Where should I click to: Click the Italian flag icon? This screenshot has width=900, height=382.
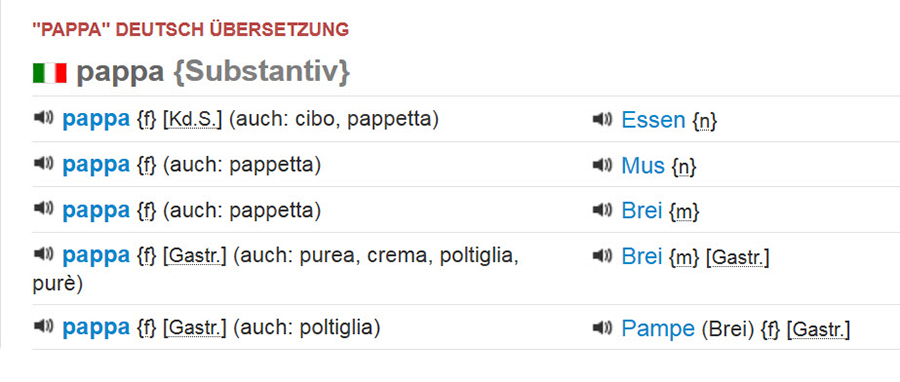pyautogui.click(x=50, y=73)
